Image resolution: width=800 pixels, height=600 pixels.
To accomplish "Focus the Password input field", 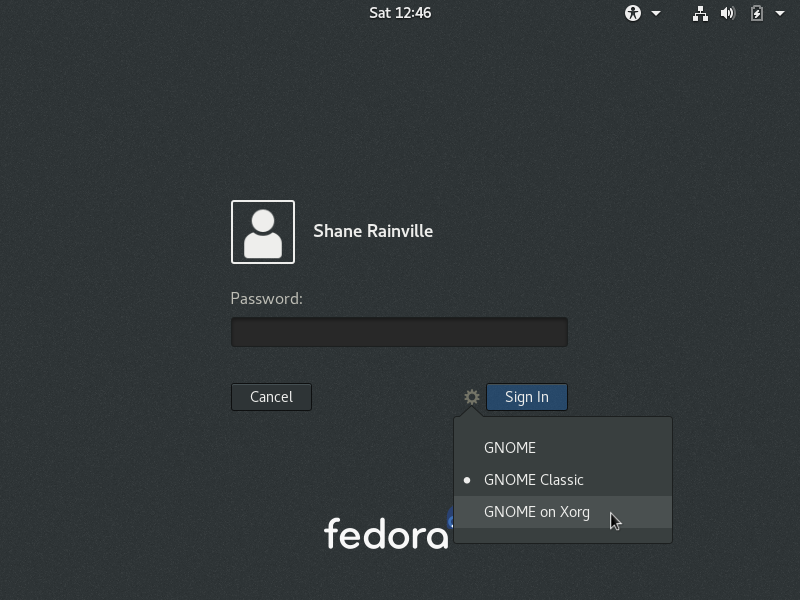I will click(399, 332).
